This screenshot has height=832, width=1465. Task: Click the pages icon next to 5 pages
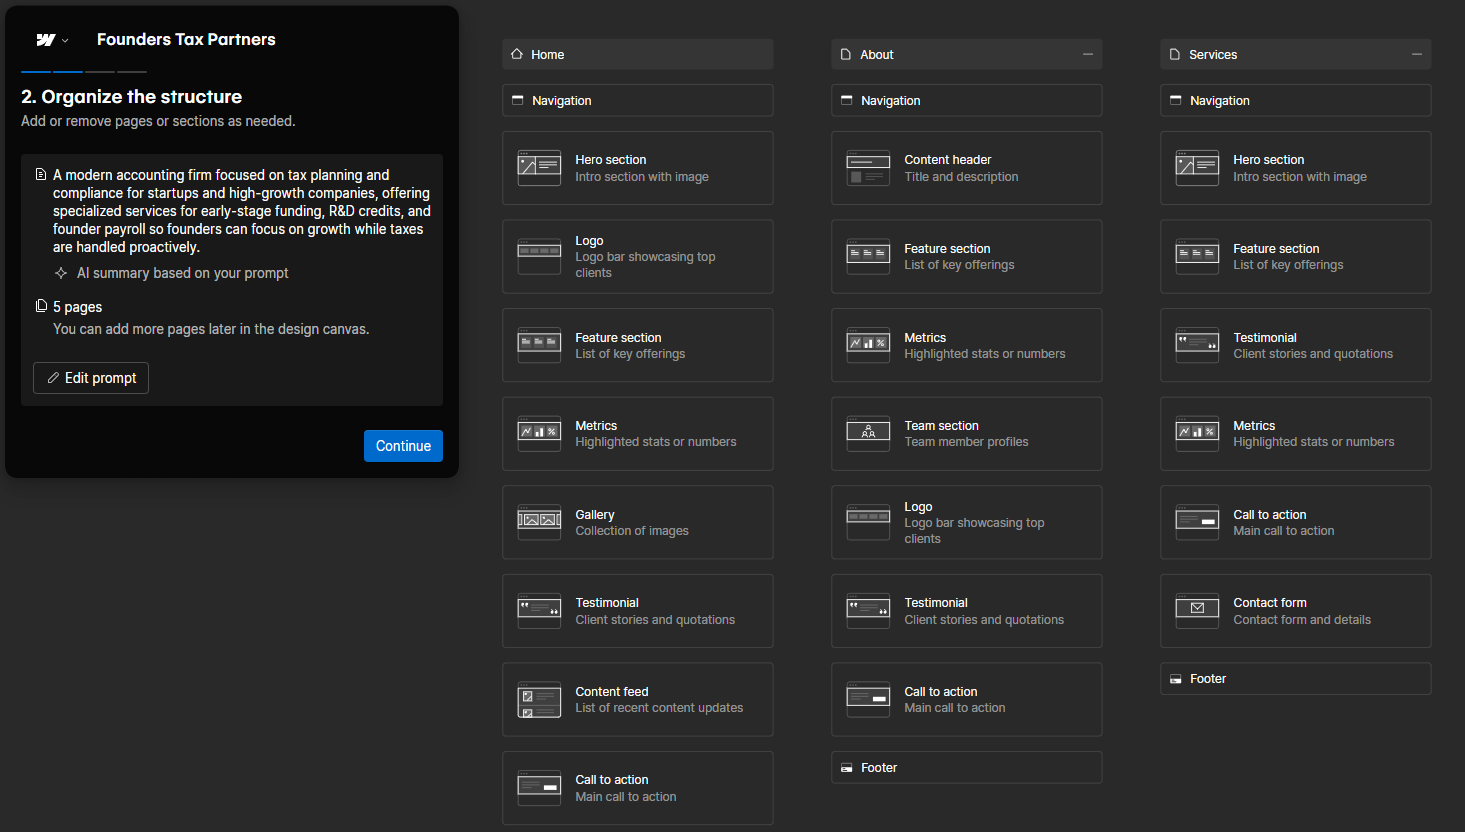pyautogui.click(x=41, y=306)
